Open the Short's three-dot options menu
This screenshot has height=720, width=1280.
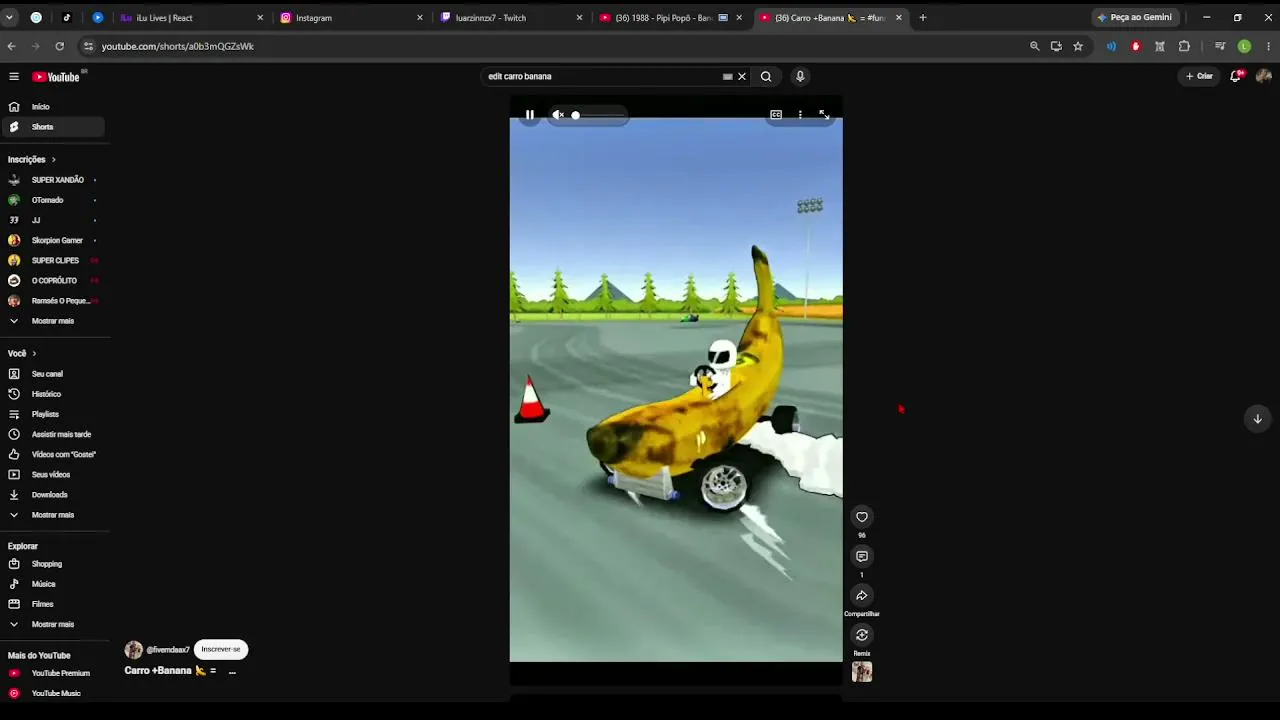[800, 115]
